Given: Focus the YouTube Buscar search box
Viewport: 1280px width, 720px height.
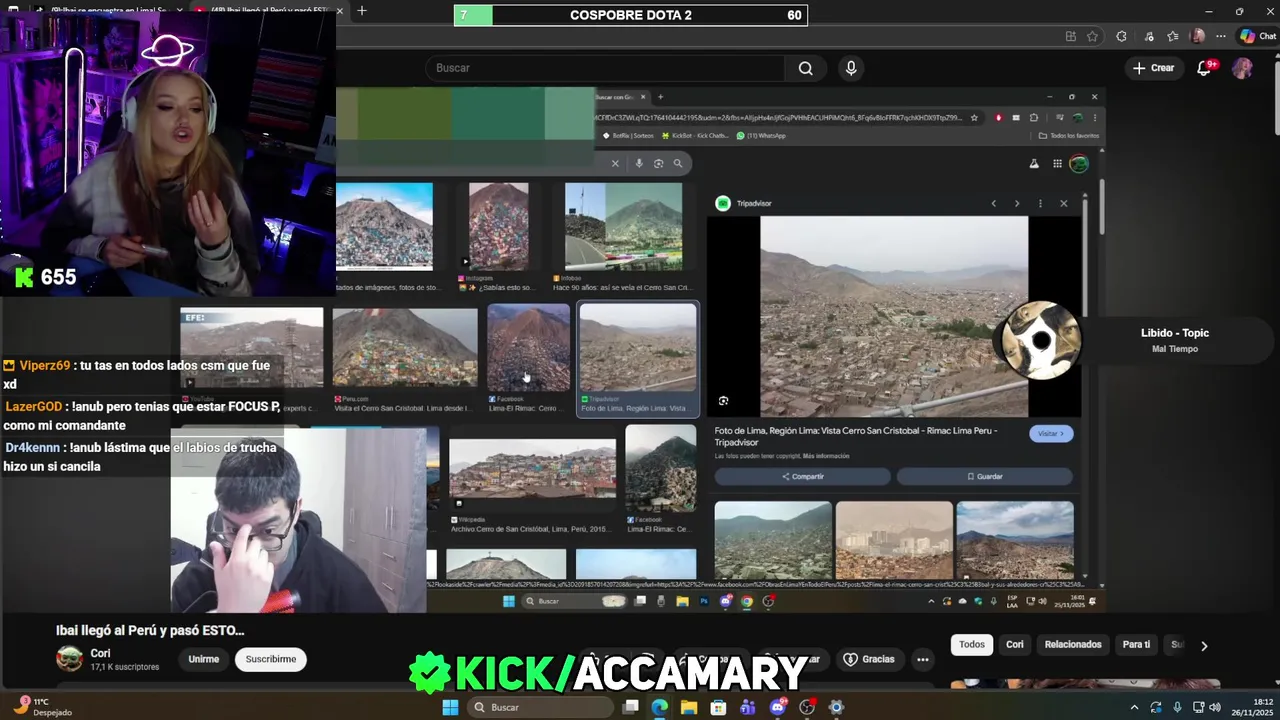Looking at the screenshot, I should 607,68.
